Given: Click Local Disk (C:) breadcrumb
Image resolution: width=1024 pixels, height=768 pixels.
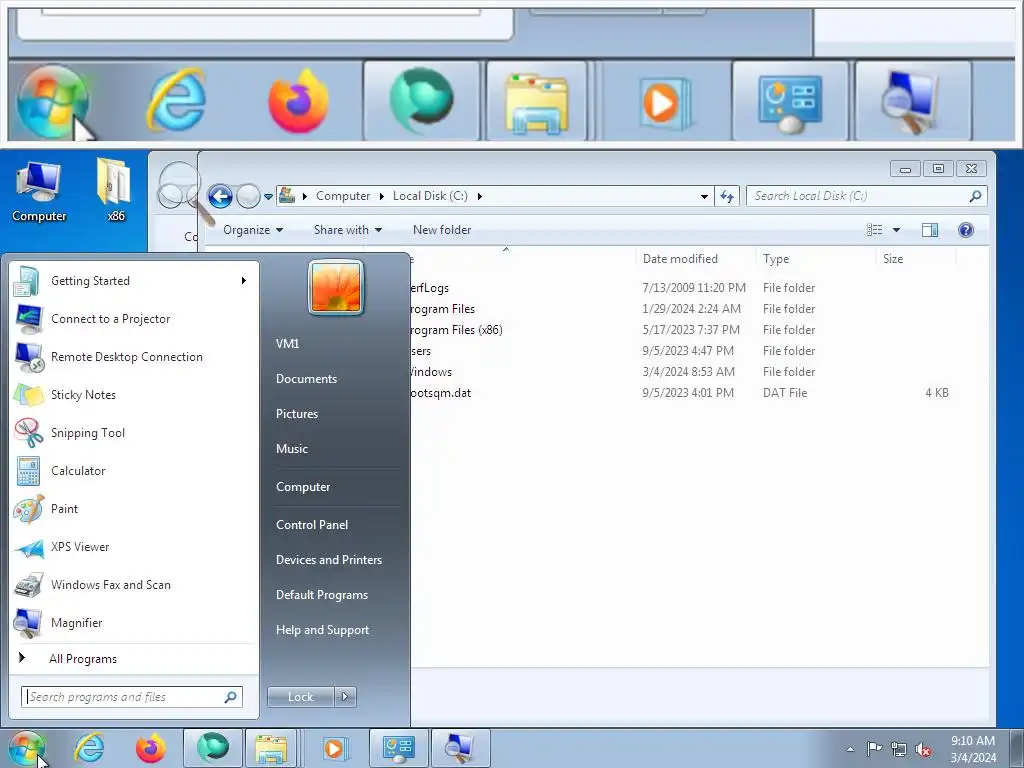Looking at the screenshot, I should coord(430,196).
